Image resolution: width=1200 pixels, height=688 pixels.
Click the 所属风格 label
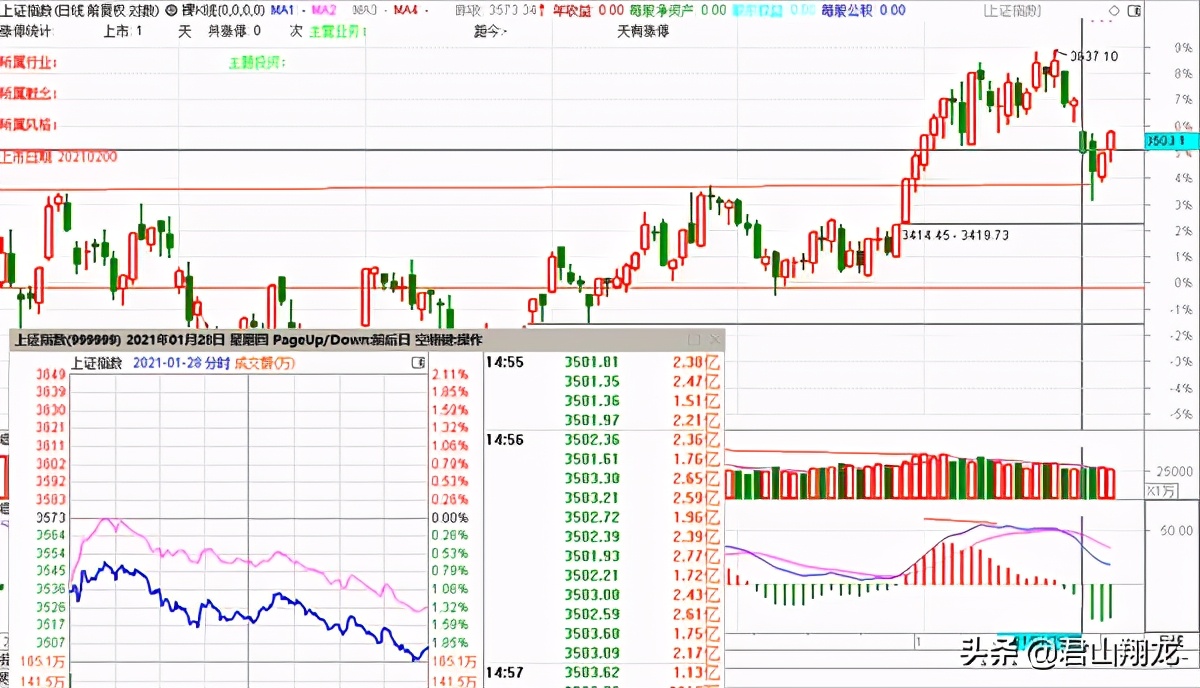pos(29,125)
